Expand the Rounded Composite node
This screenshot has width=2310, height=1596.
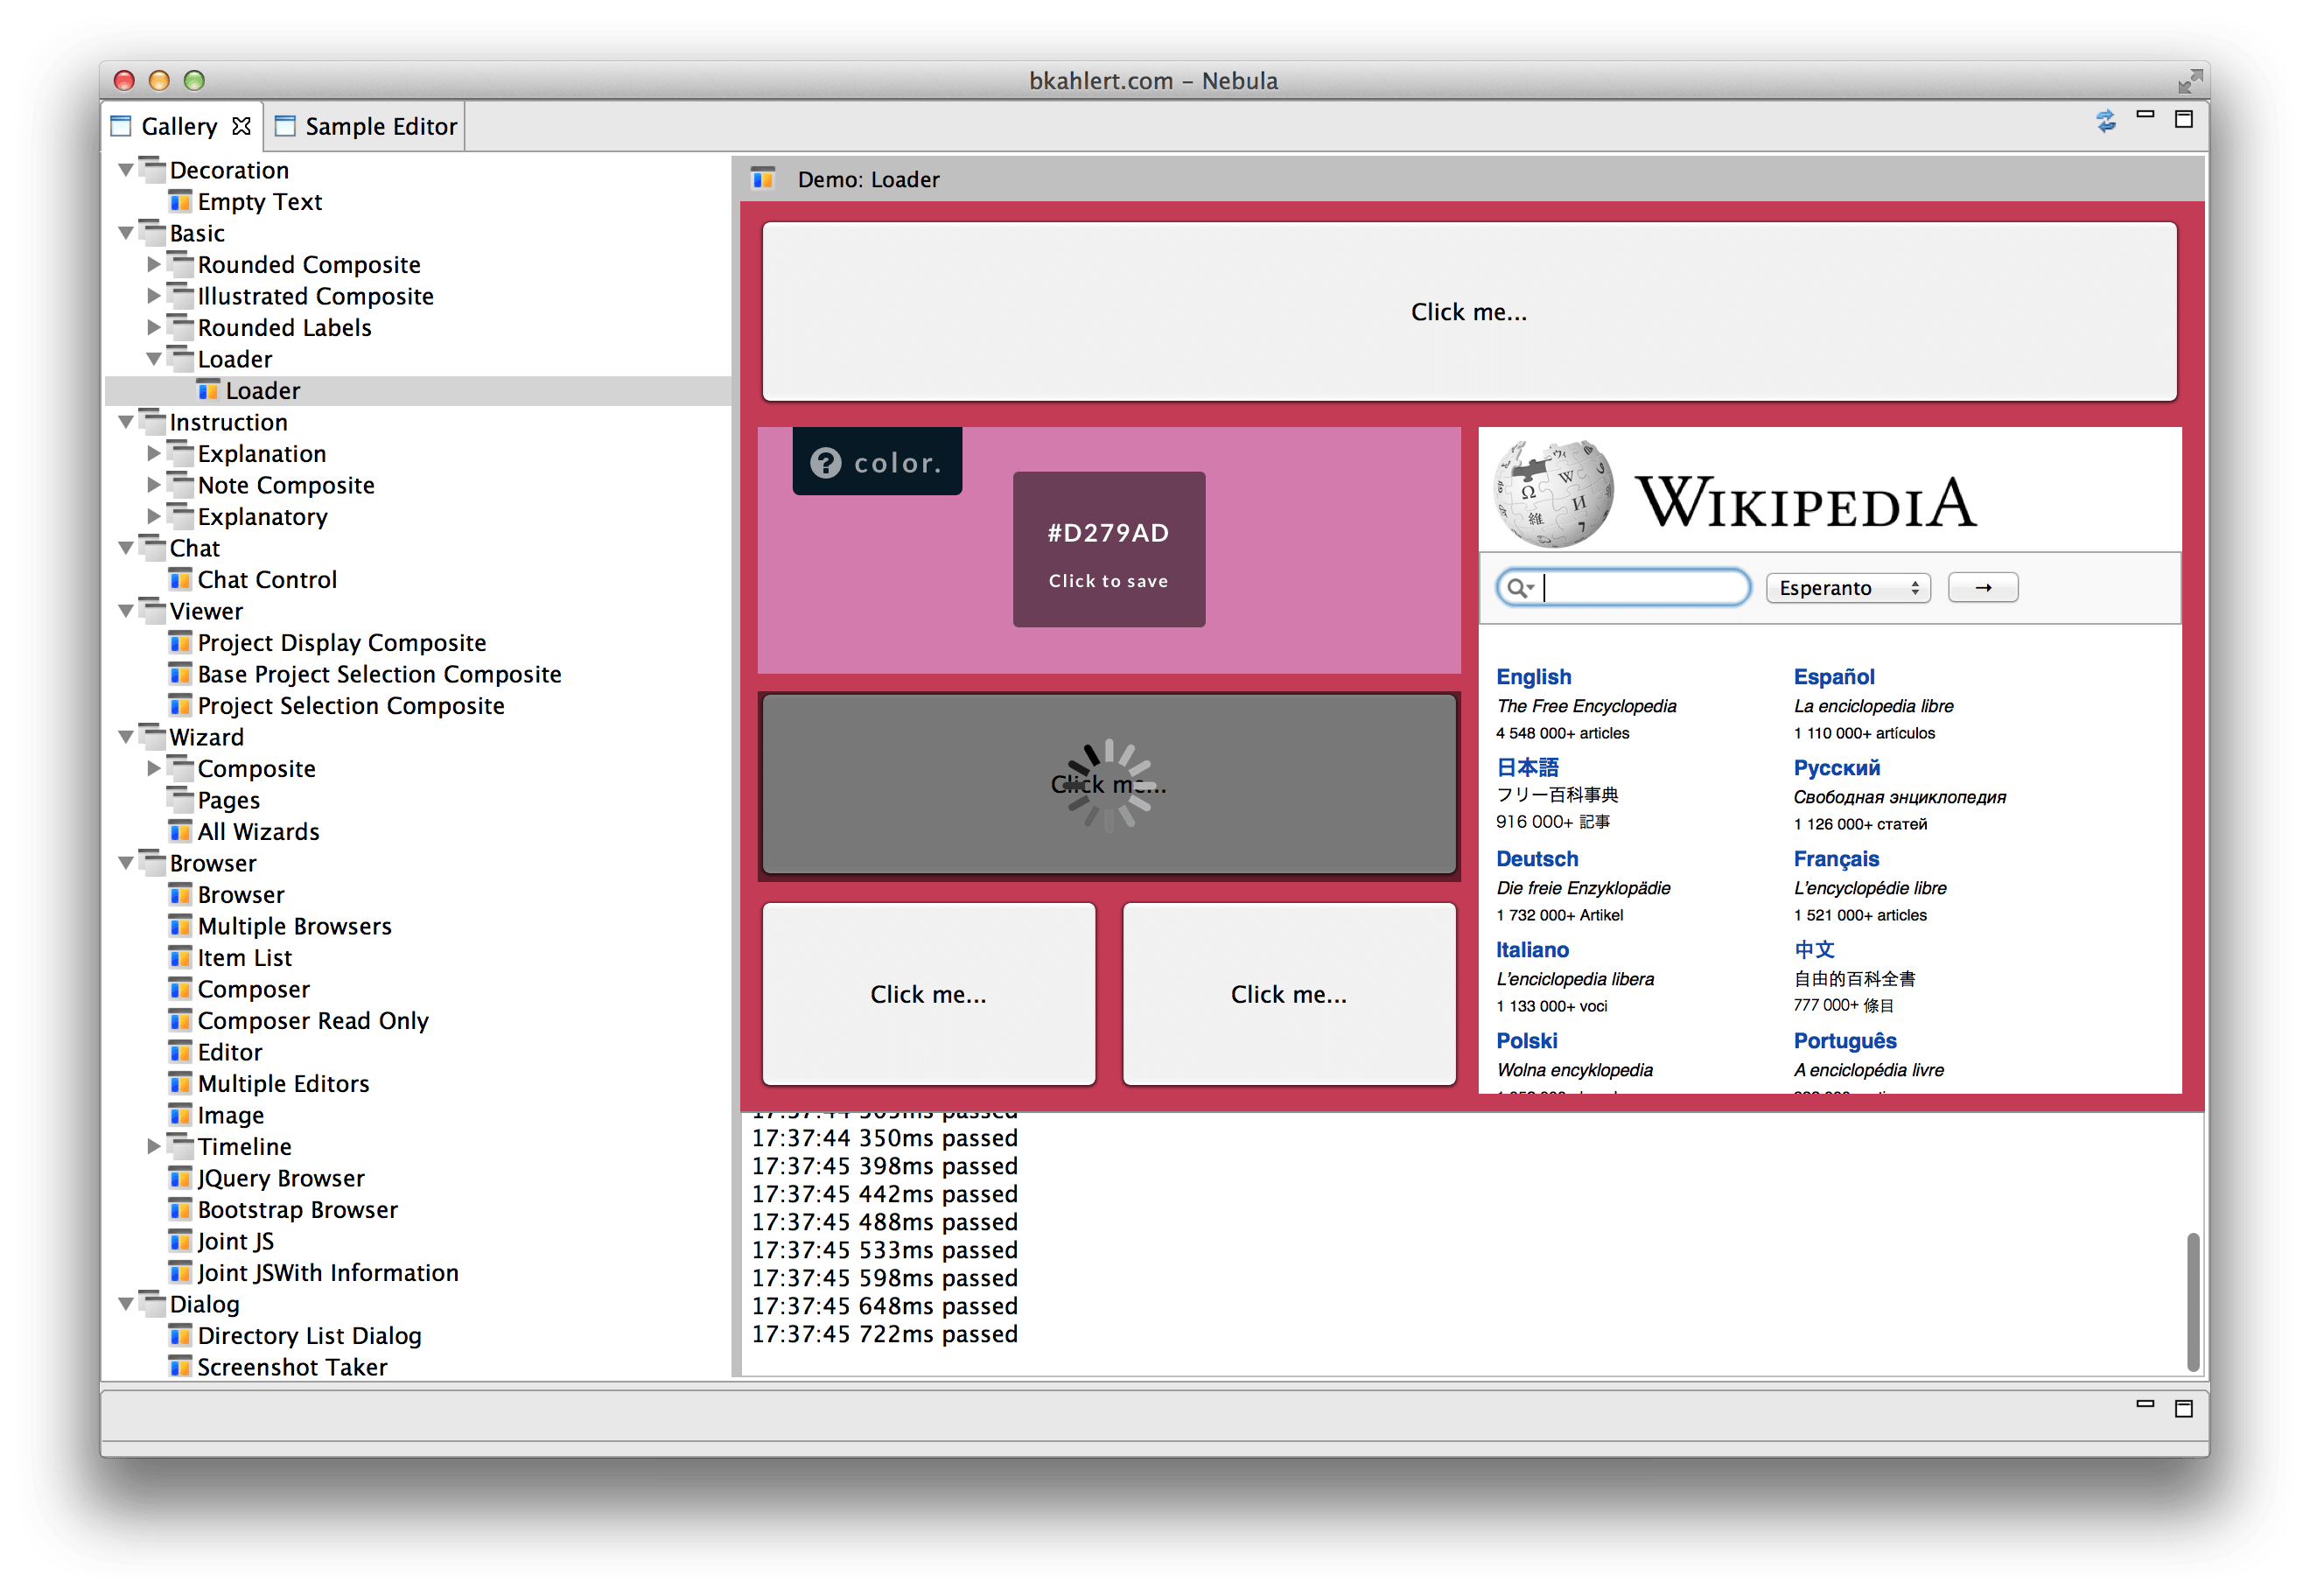[154, 265]
